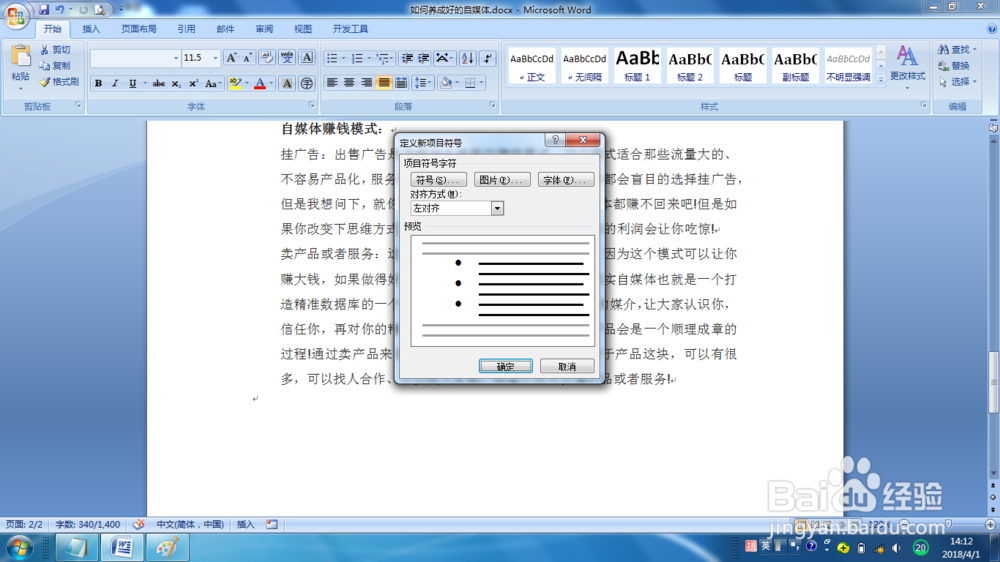
Task: Click the 字体(F)... button in the dialog
Action: (x=566, y=180)
